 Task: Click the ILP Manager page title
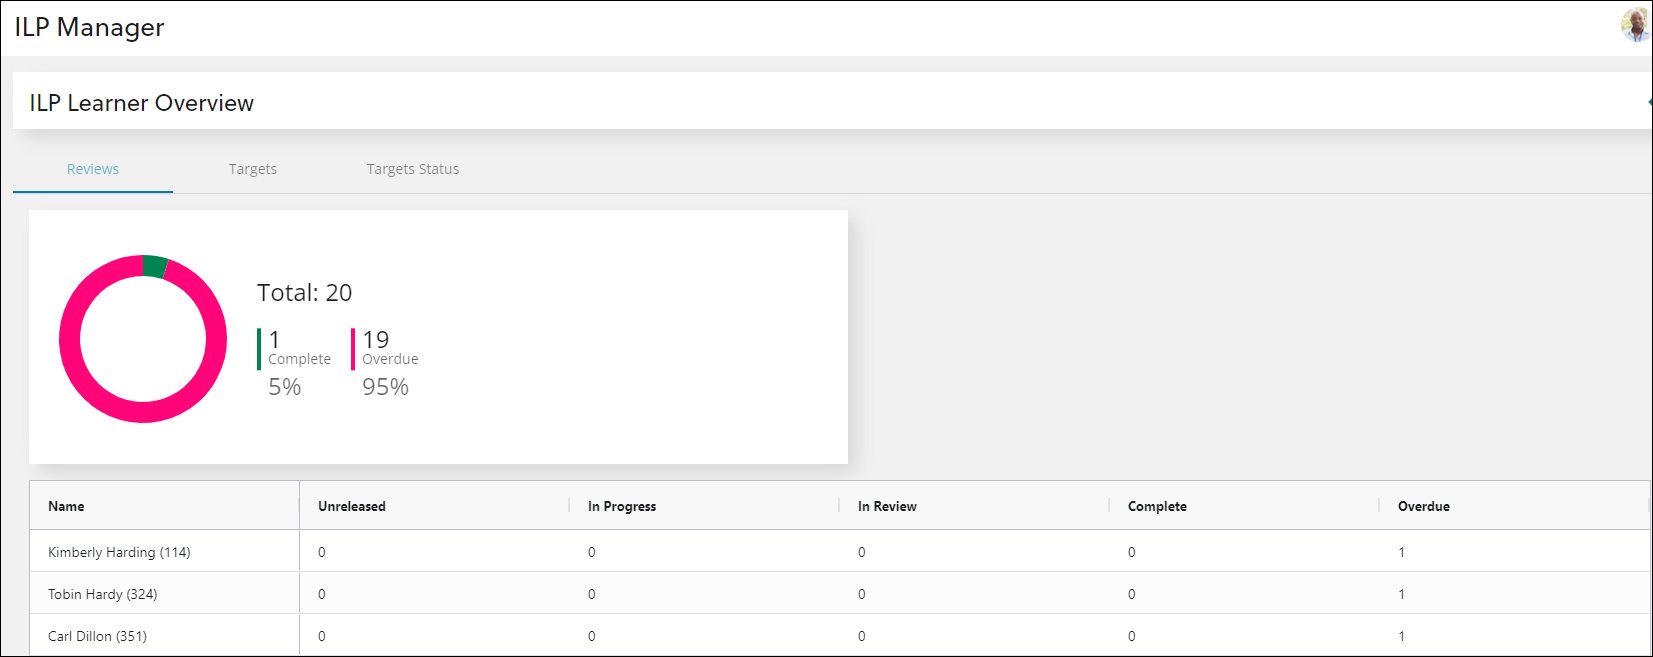pyautogui.click(x=89, y=27)
